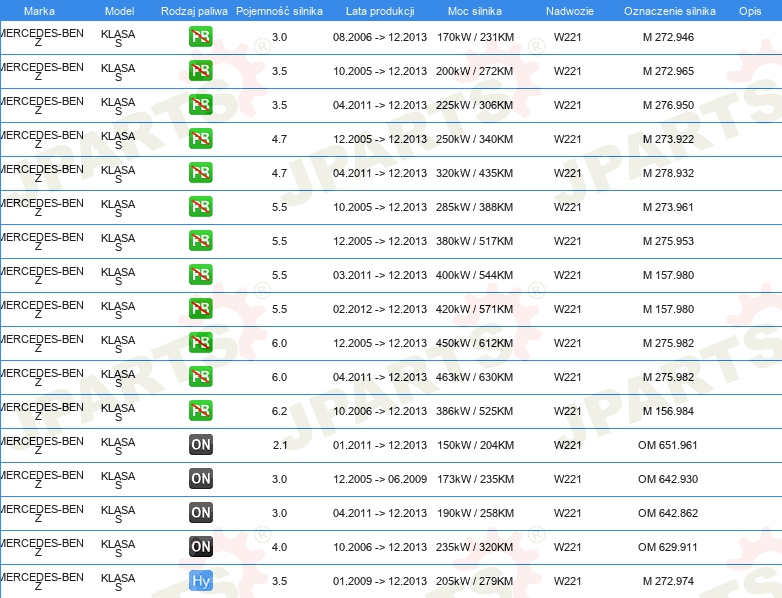Click power value 170kW / 231KM
782x598 pixels.
475,37
